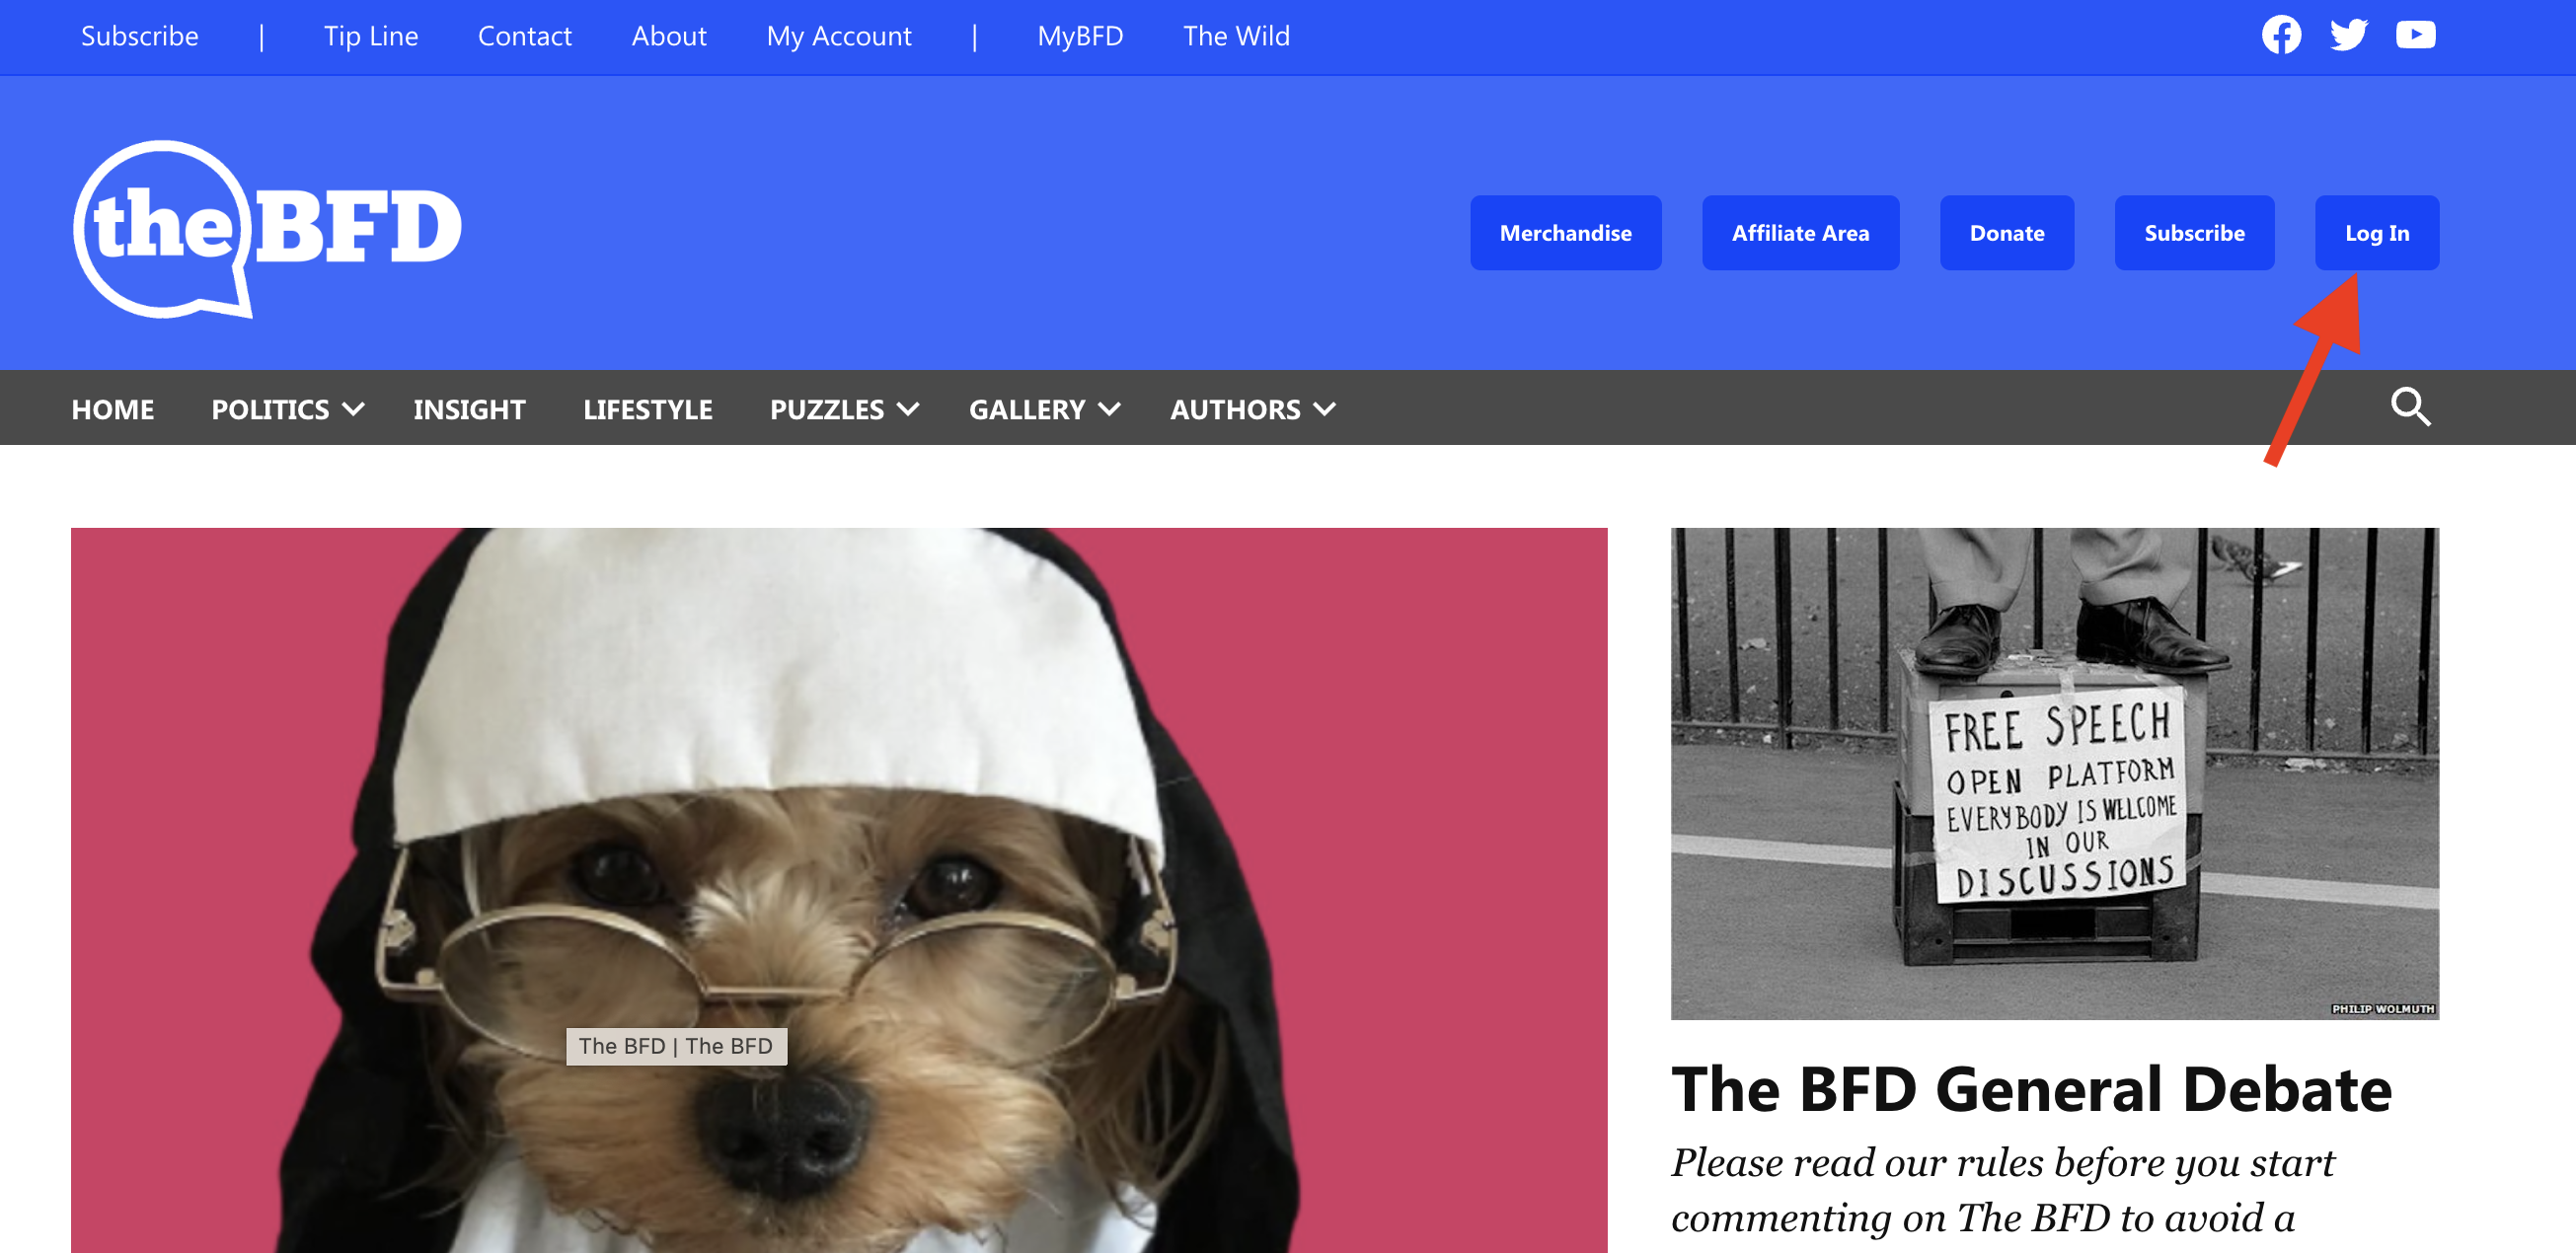This screenshot has width=2576, height=1253.
Task: Go to the Home menu item
Action: pos(112,409)
